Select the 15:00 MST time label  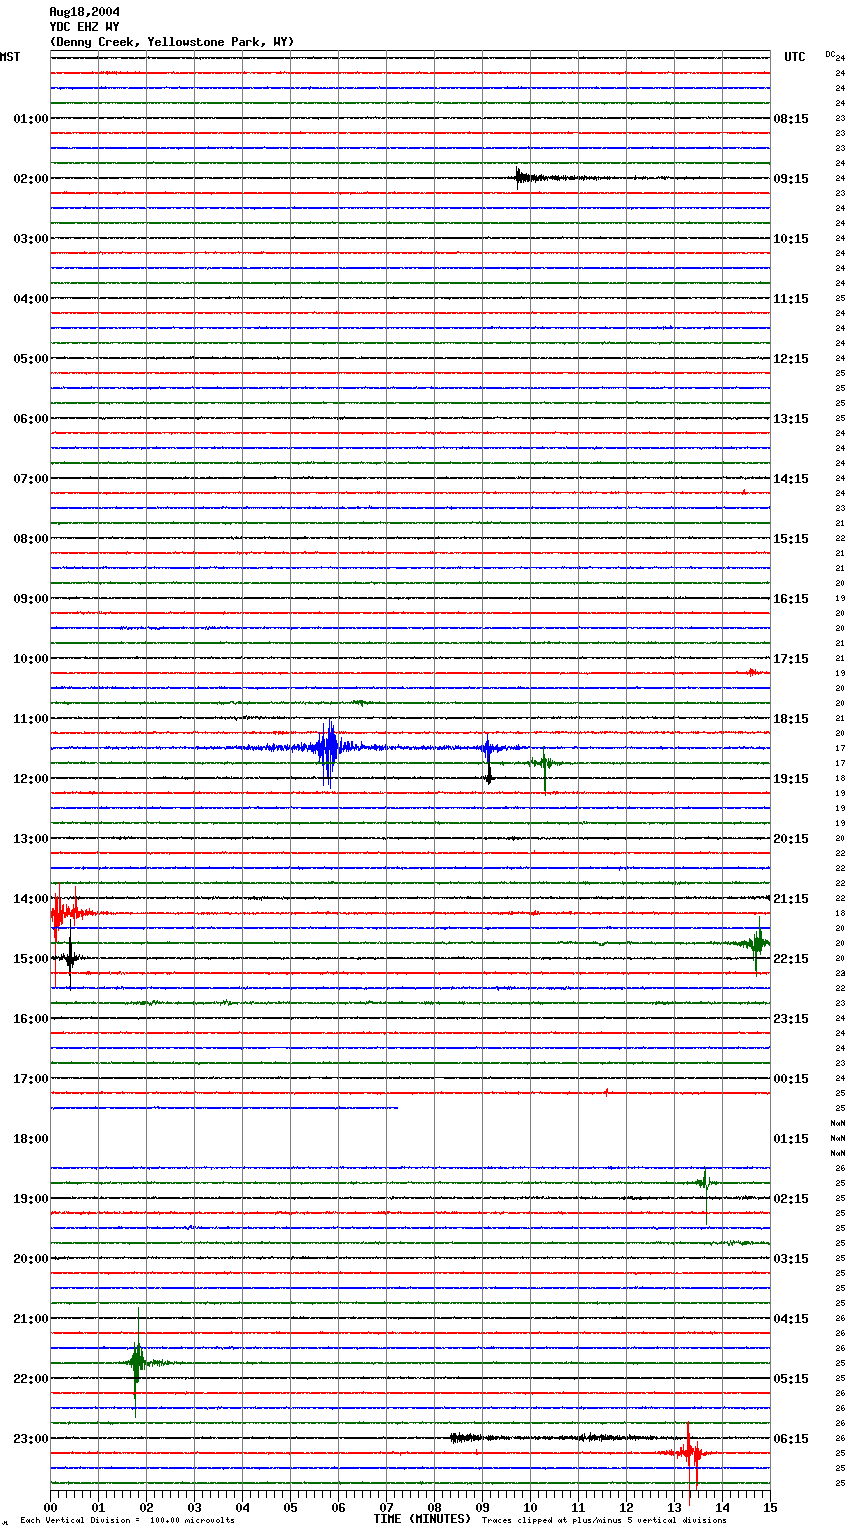(x=31, y=959)
